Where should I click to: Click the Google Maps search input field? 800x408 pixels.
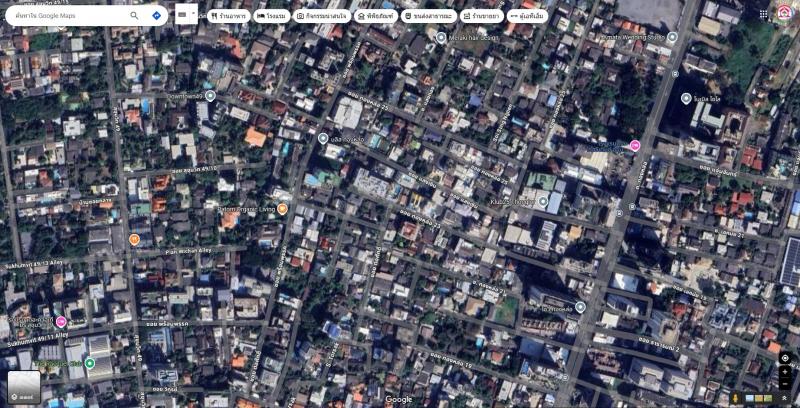coord(65,16)
